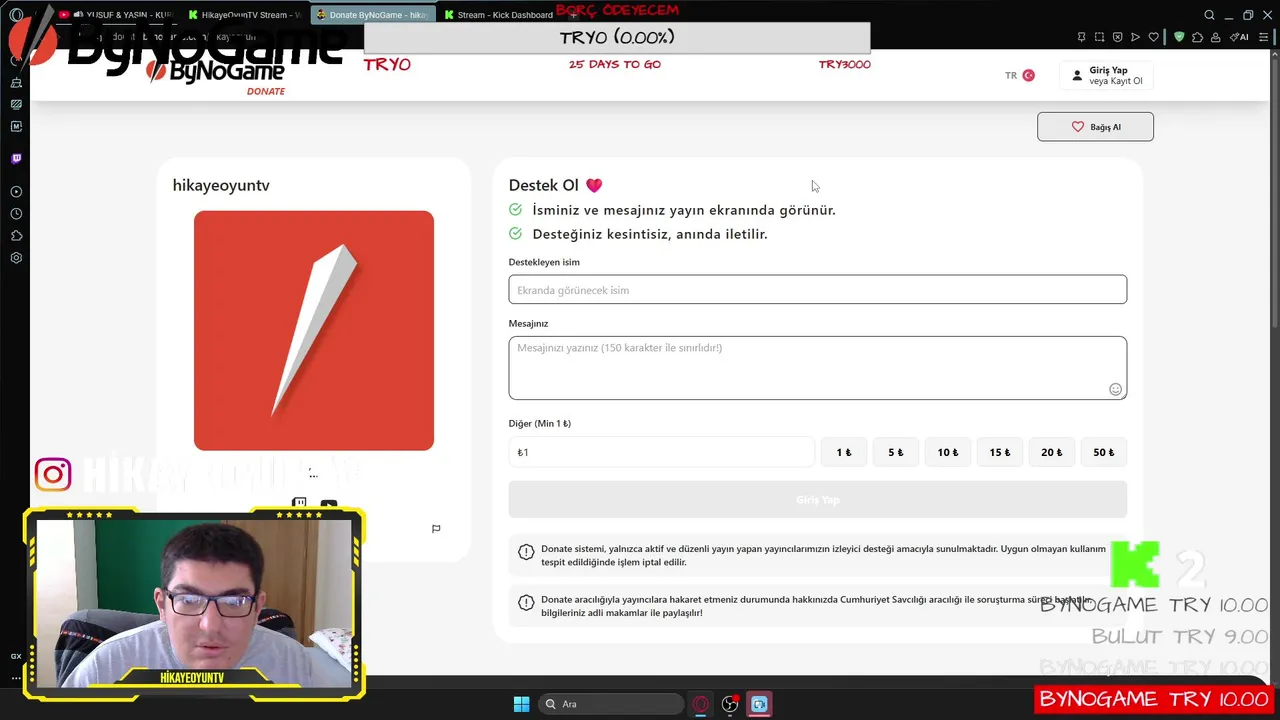The image size is (1280, 720).
Task: Click the Diğer custom amount field
Action: coord(661,452)
